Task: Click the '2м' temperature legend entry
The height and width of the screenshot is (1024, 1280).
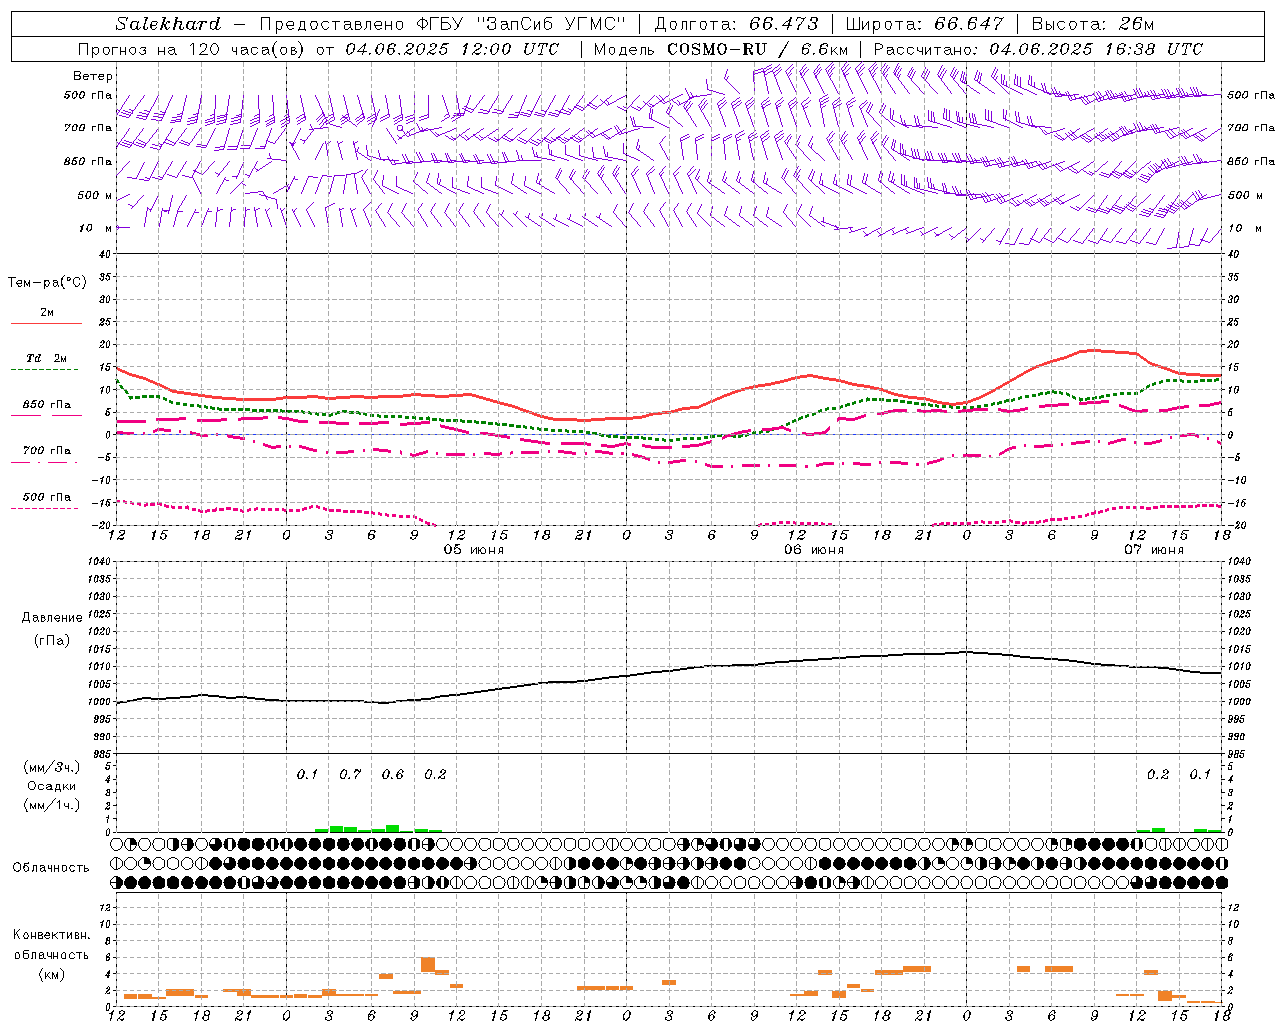Action: 47,312
